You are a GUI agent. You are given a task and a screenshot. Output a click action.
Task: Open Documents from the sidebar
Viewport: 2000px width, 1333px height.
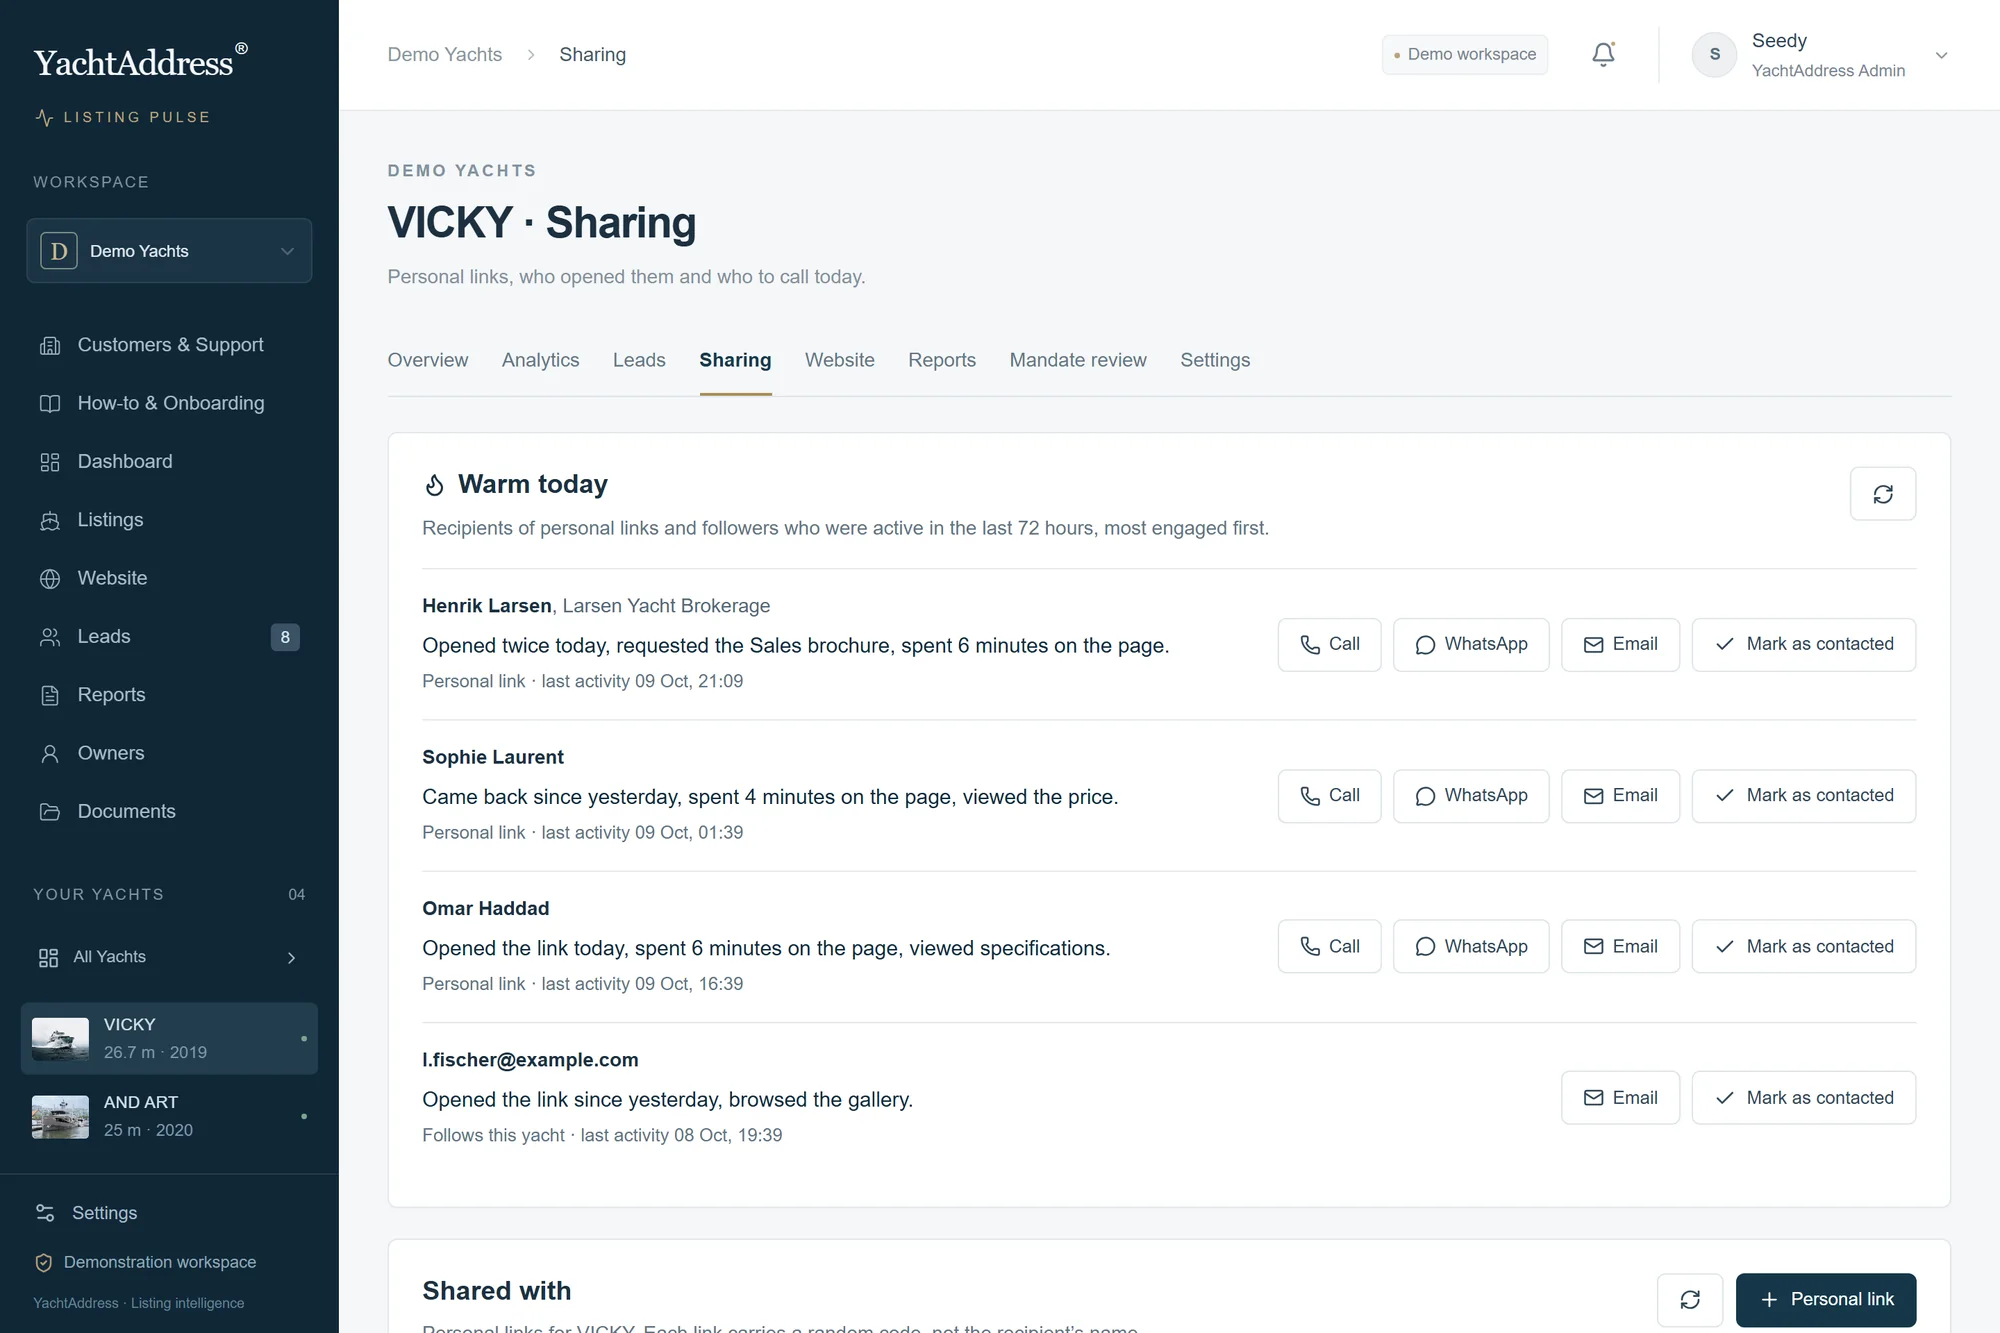(x=169, y=811)
